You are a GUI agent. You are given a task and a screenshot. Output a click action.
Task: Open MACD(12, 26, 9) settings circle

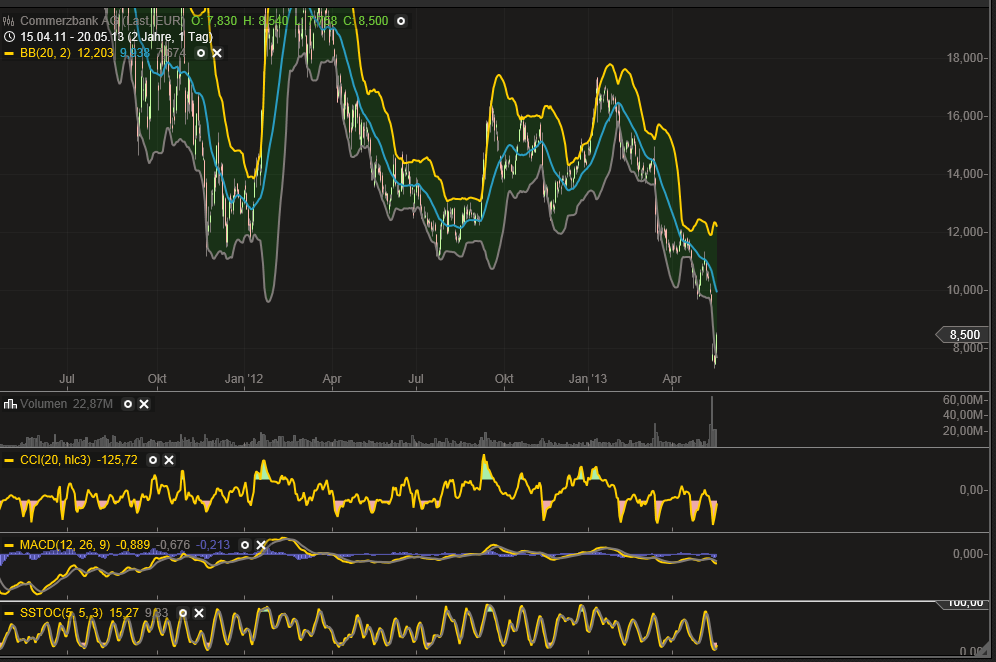[245, 545]
